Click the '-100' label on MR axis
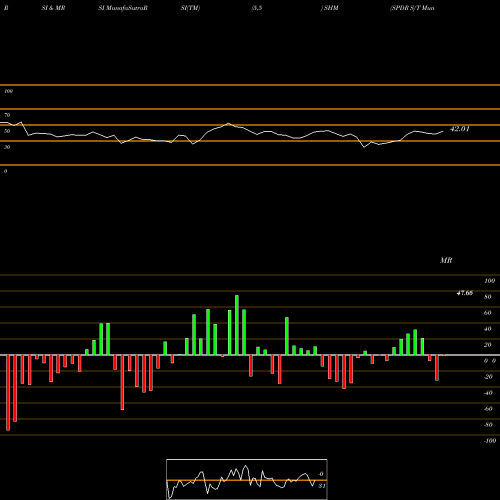 pos(490,441)
